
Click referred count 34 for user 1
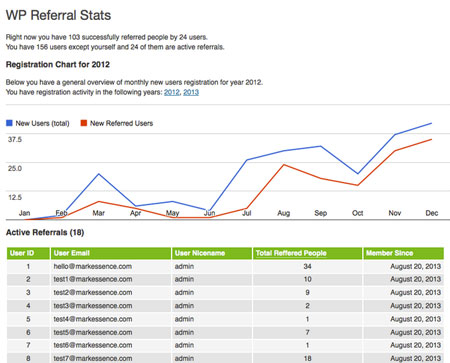click(x=307, y=266)
